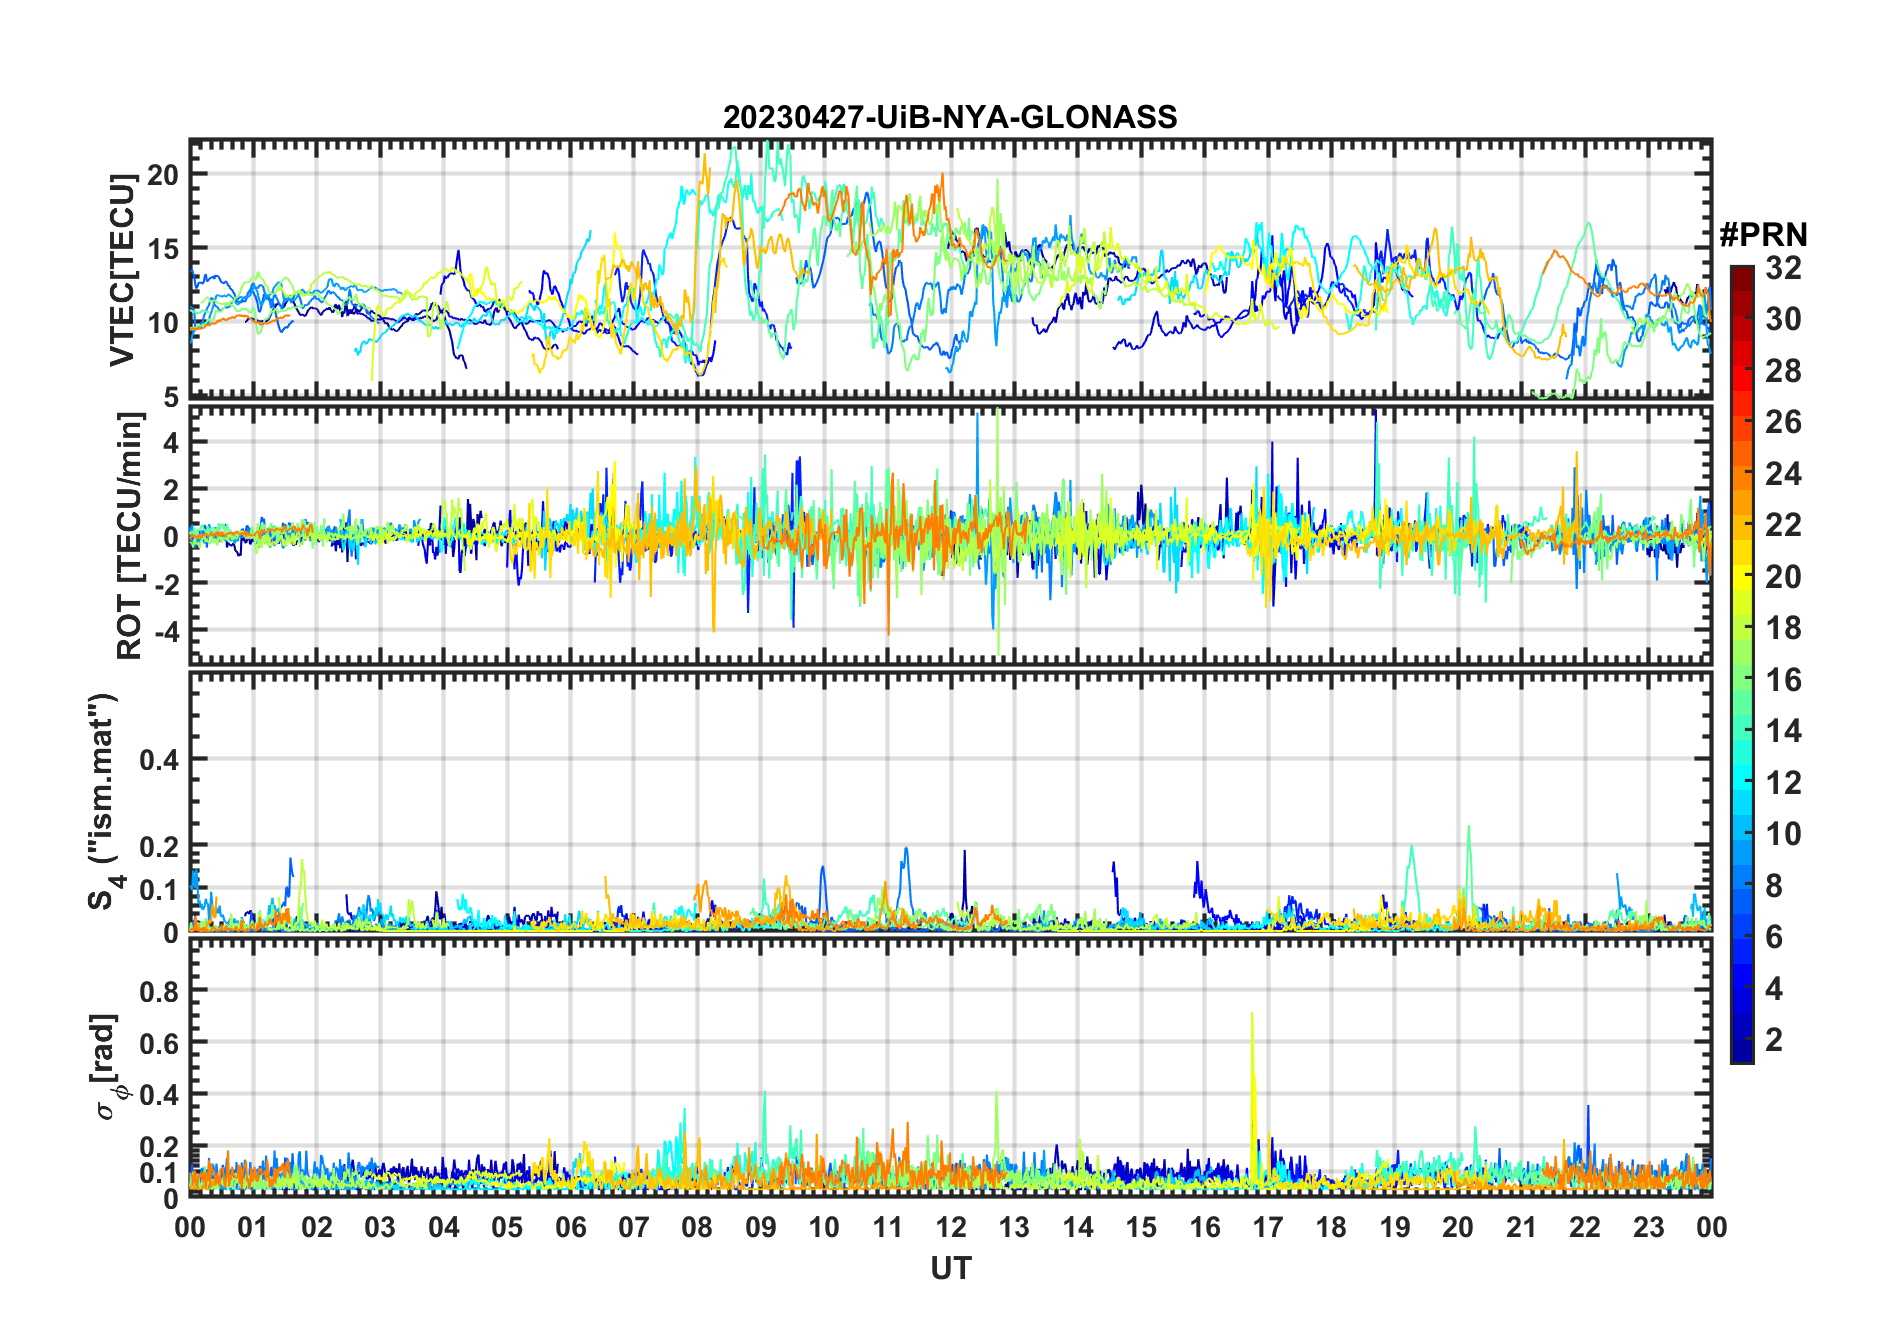Click the colorbar tick label 32
Screen dimensions: 1902x1330
[1783, 268]
